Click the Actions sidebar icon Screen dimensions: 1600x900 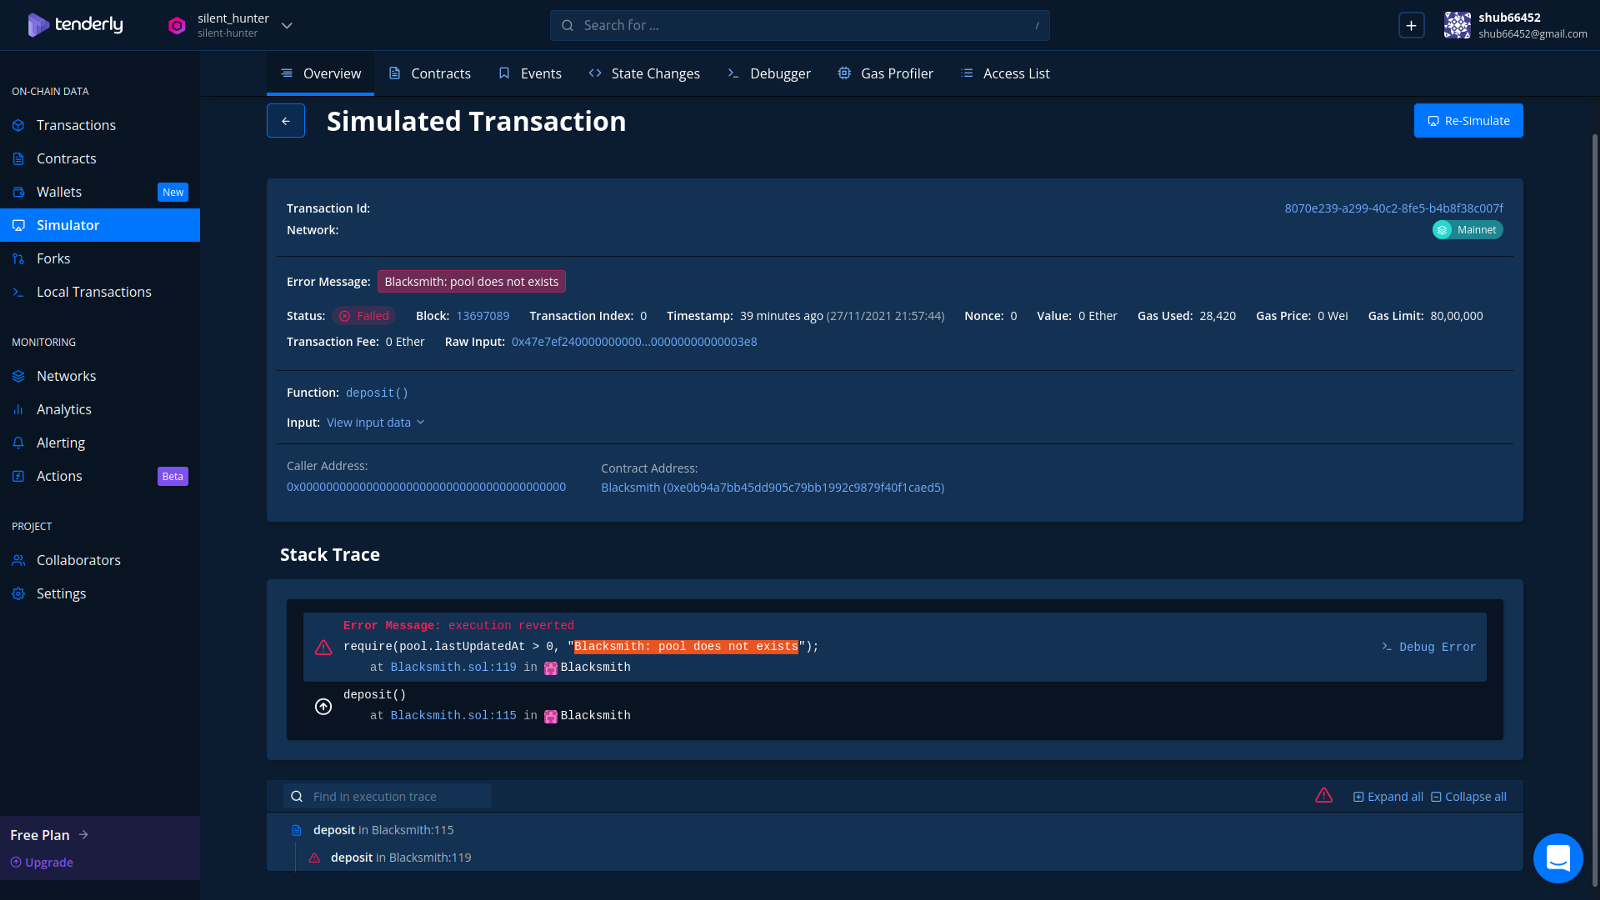[x=18, y=476]
